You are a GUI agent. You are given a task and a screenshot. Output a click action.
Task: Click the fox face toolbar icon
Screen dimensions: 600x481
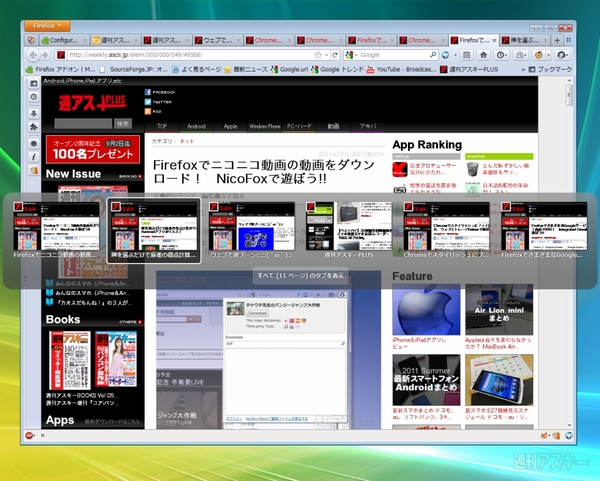click(538, 55)
